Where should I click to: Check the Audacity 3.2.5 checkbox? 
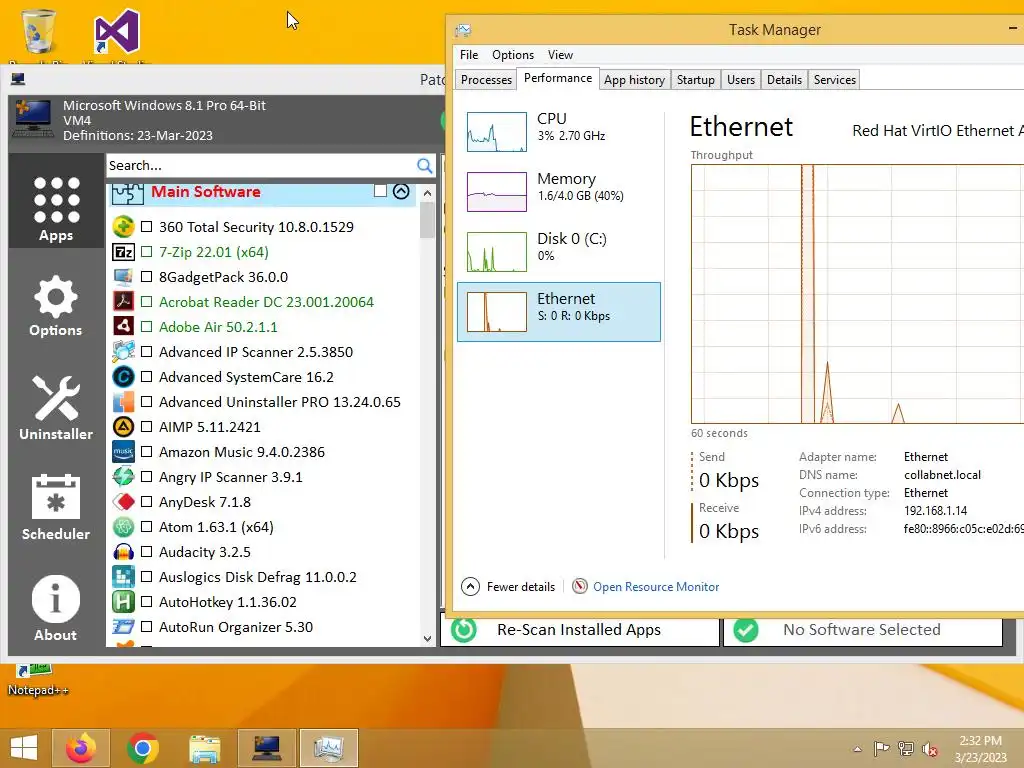point(146,552)
